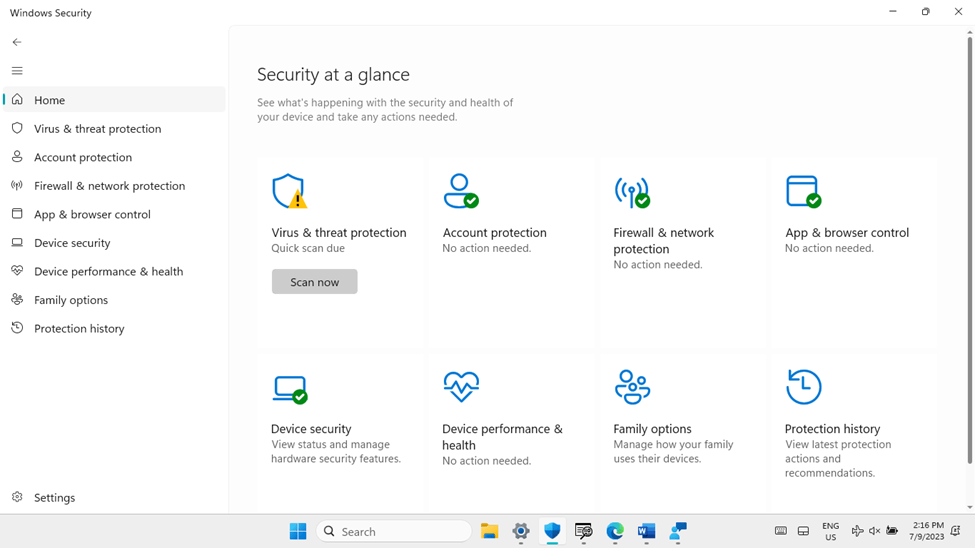Toggle the hamburger navigation menu
The height and width of the screenshot is (548, 975).
[x=17, y=71]
